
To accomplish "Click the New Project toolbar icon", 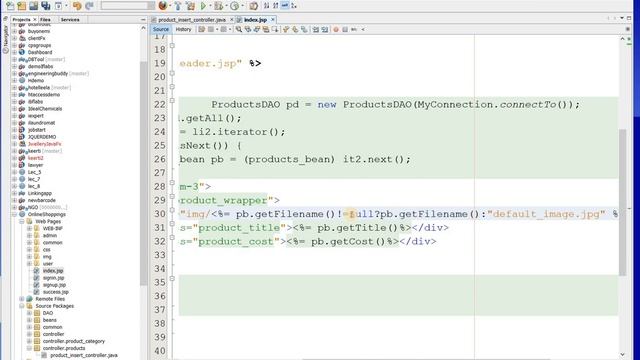I will [x=22, y=6].
